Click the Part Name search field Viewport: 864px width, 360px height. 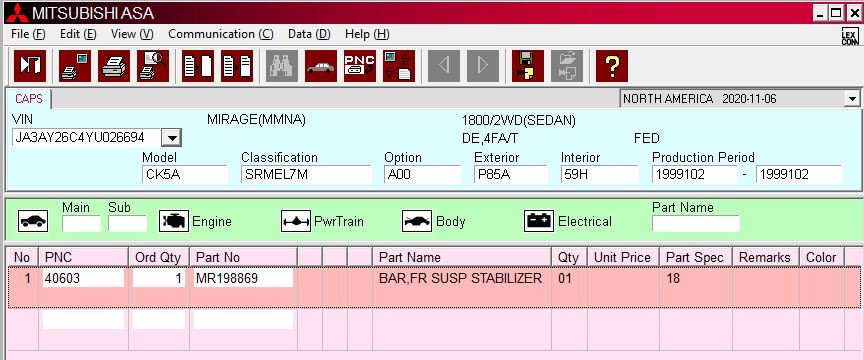[695, 223]
